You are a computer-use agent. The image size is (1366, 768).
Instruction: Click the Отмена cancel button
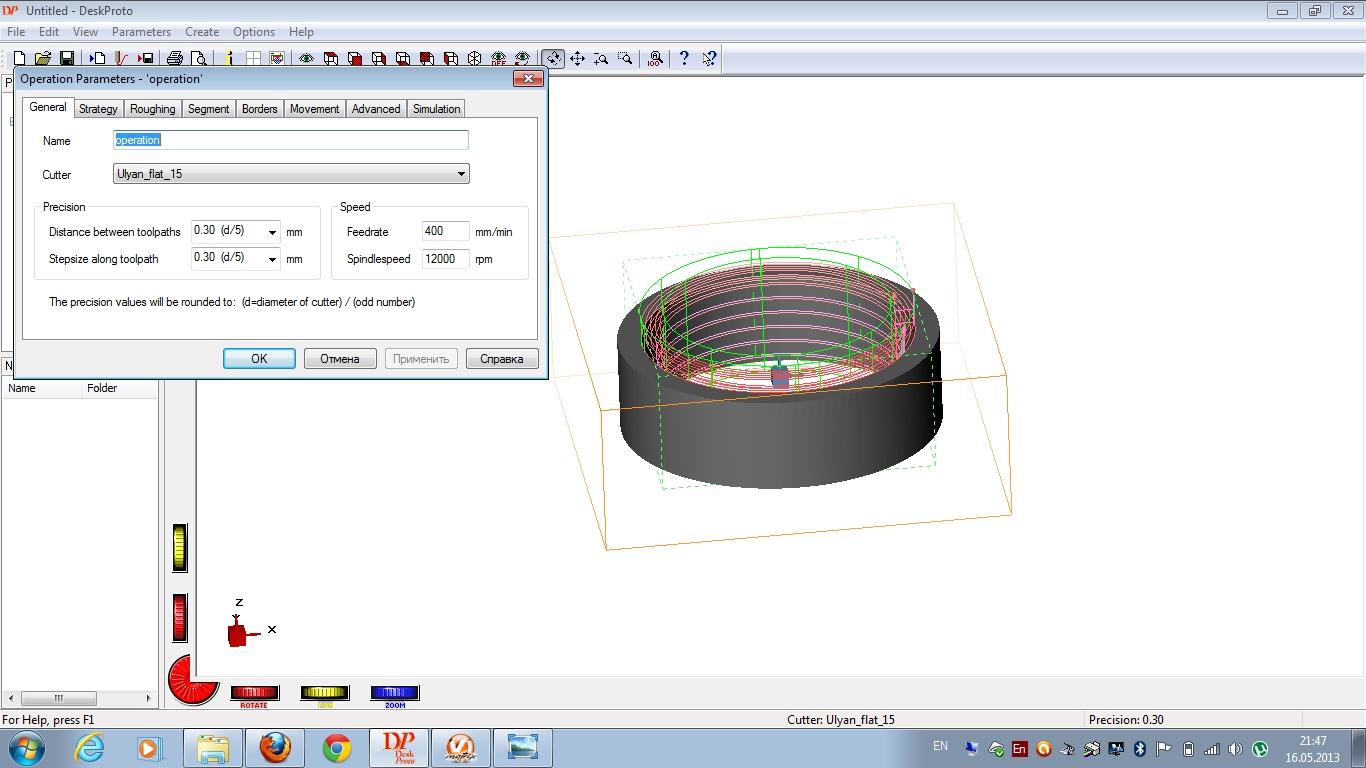tap(340, 359)
